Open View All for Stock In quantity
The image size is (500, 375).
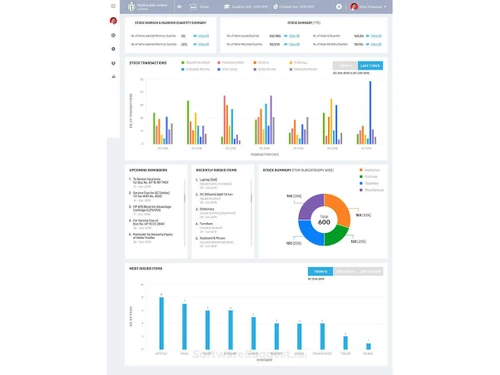pyautogui.click(x=376, y=36)
